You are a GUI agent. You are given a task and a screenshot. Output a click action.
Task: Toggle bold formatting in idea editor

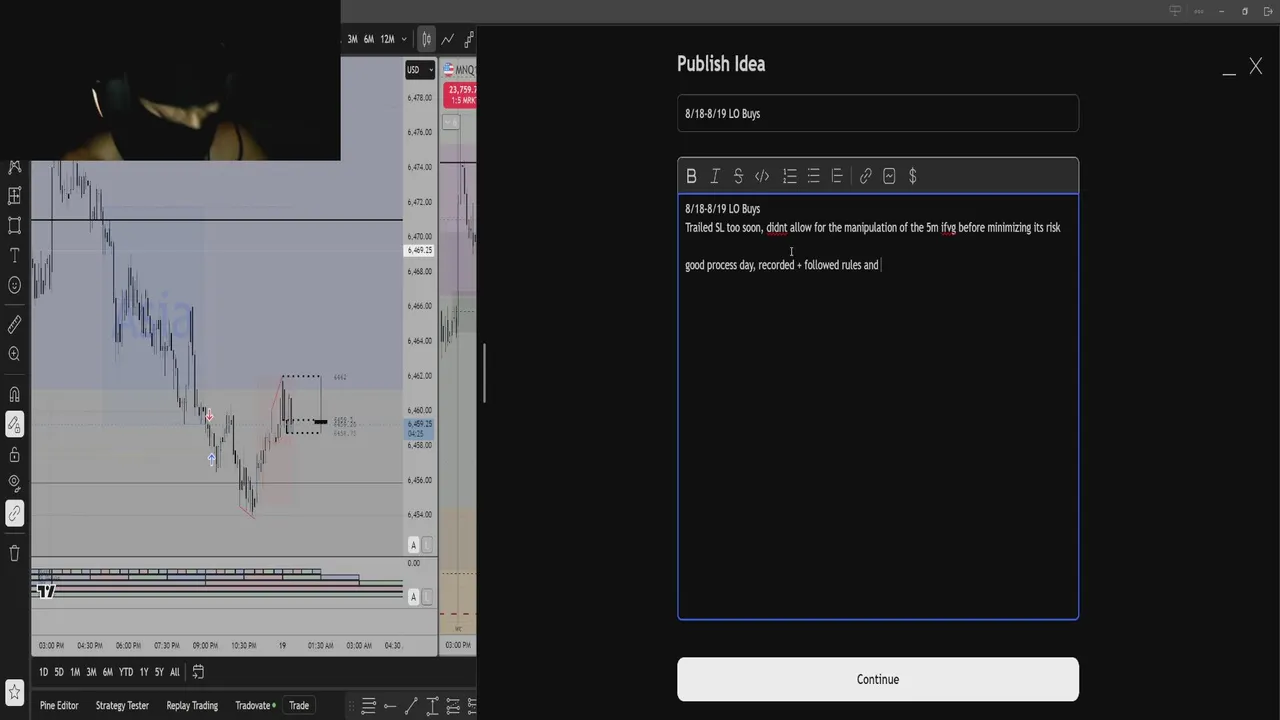point(691,176)
